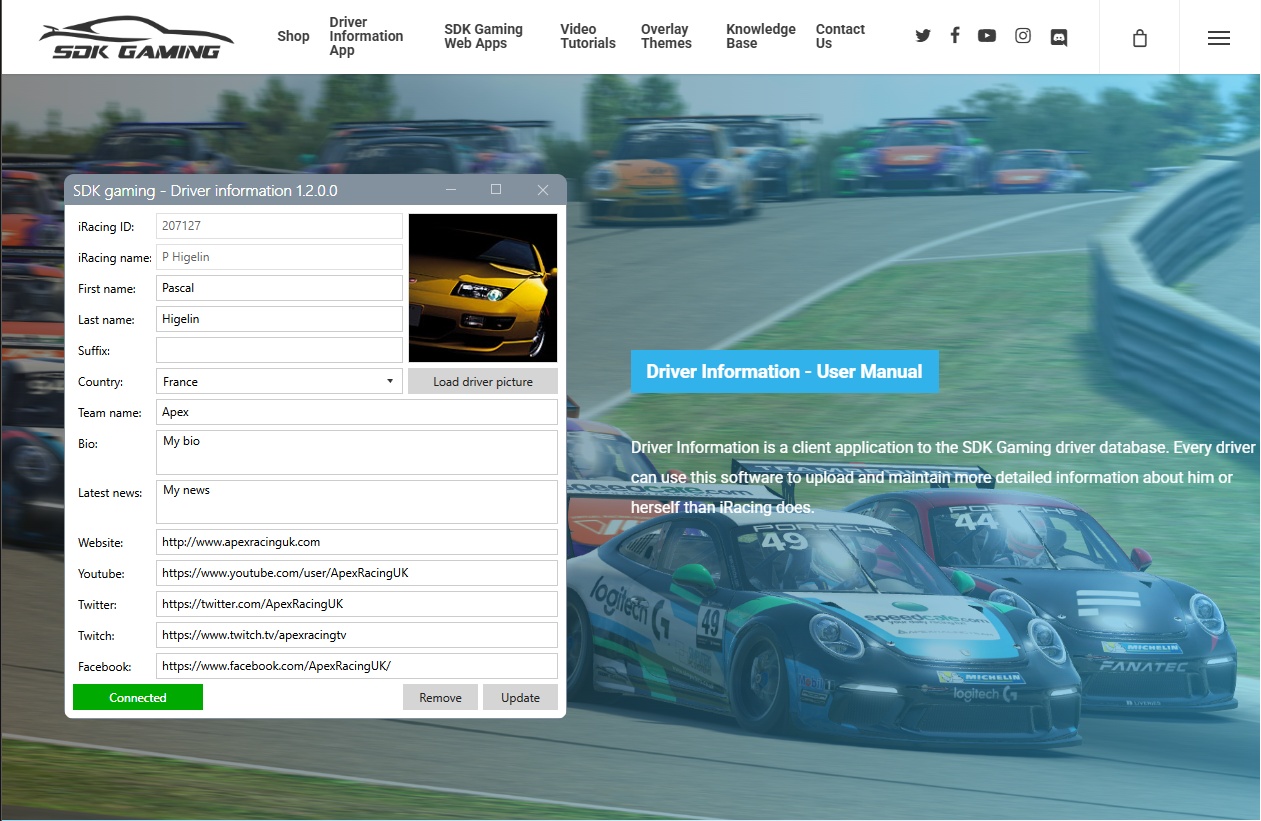Open the shopping bag cart
The height and width of the screenshot is (821, 1261).
[x=1140, y=38]
